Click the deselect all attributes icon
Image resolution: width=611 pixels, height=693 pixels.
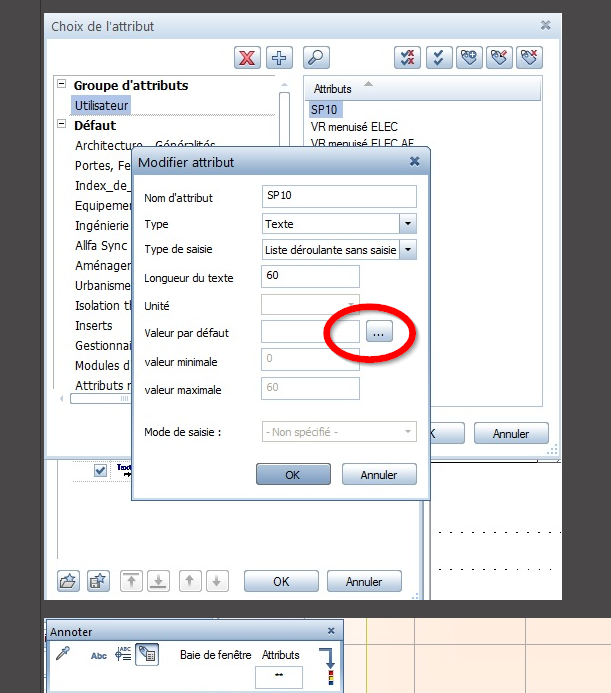click(x=407, y=57)
